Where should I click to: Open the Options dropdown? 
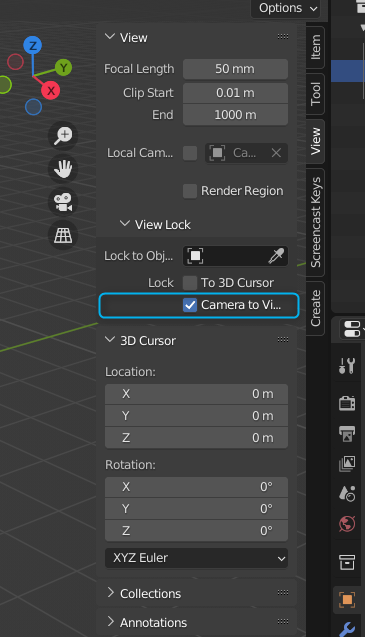(x=286, y=8)
